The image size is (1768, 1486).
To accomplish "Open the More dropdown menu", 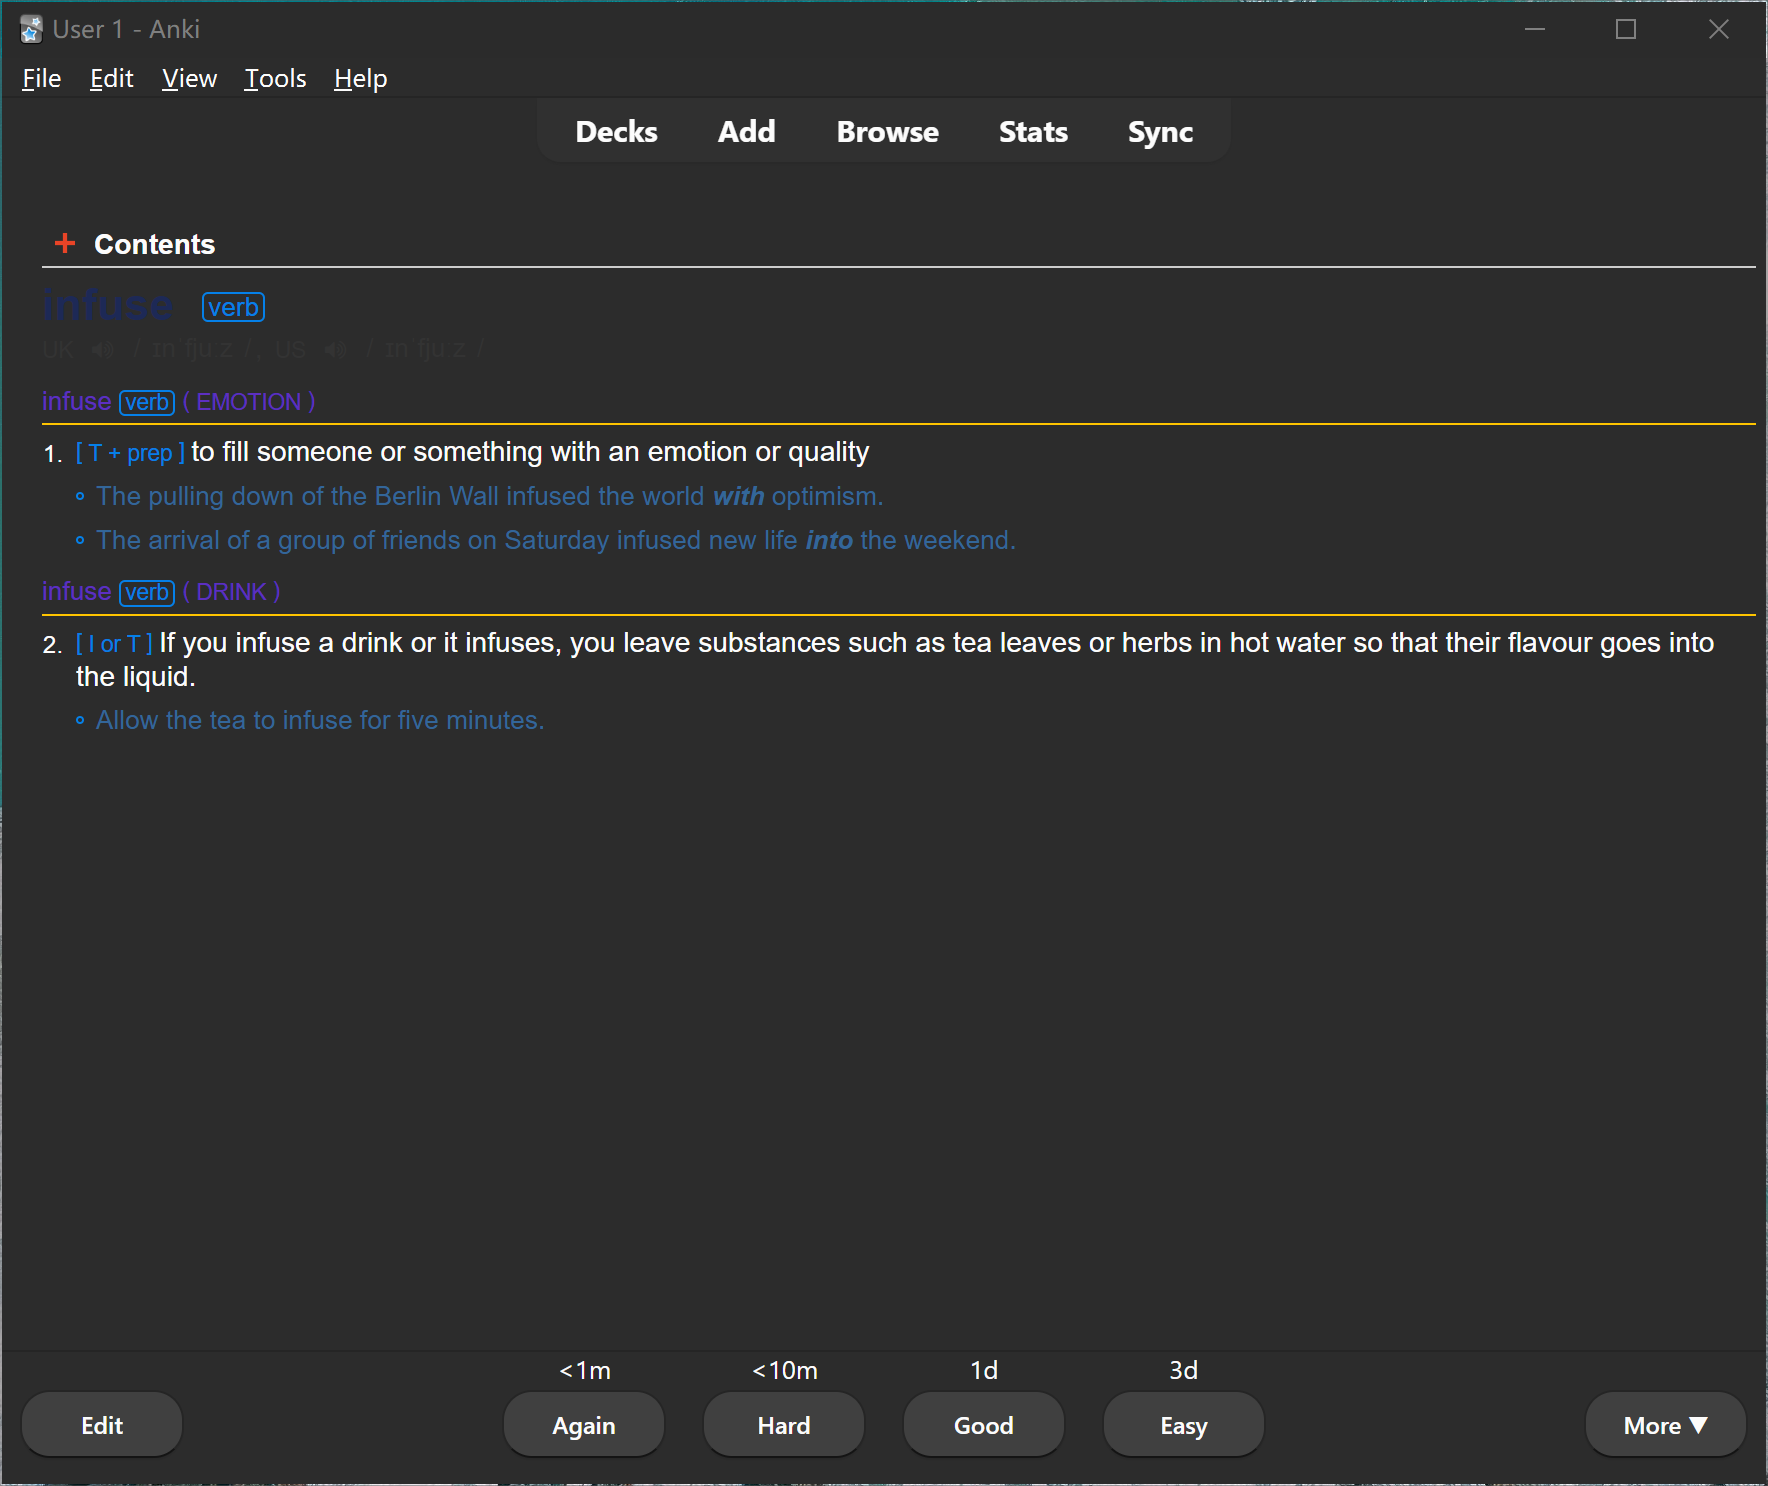I will (1665, 1425).
